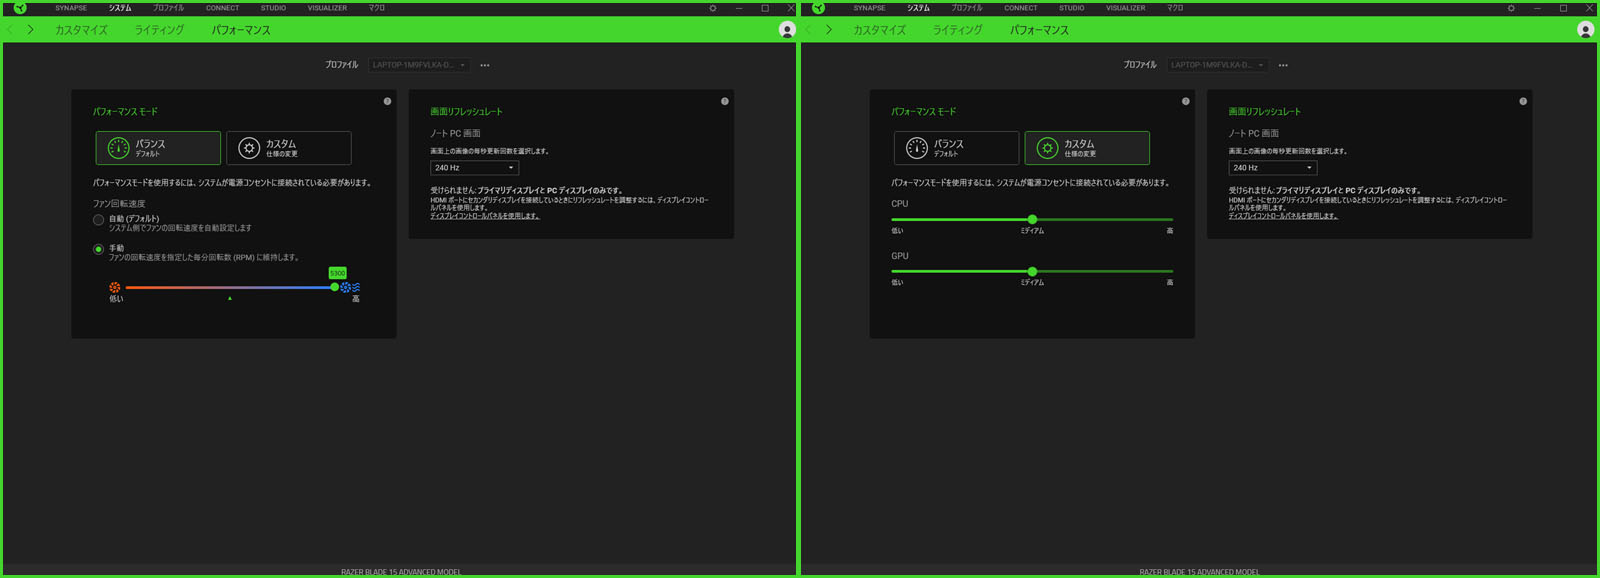
Task: Open the STUDIO menu in right window
Action: click(1071, 8)
